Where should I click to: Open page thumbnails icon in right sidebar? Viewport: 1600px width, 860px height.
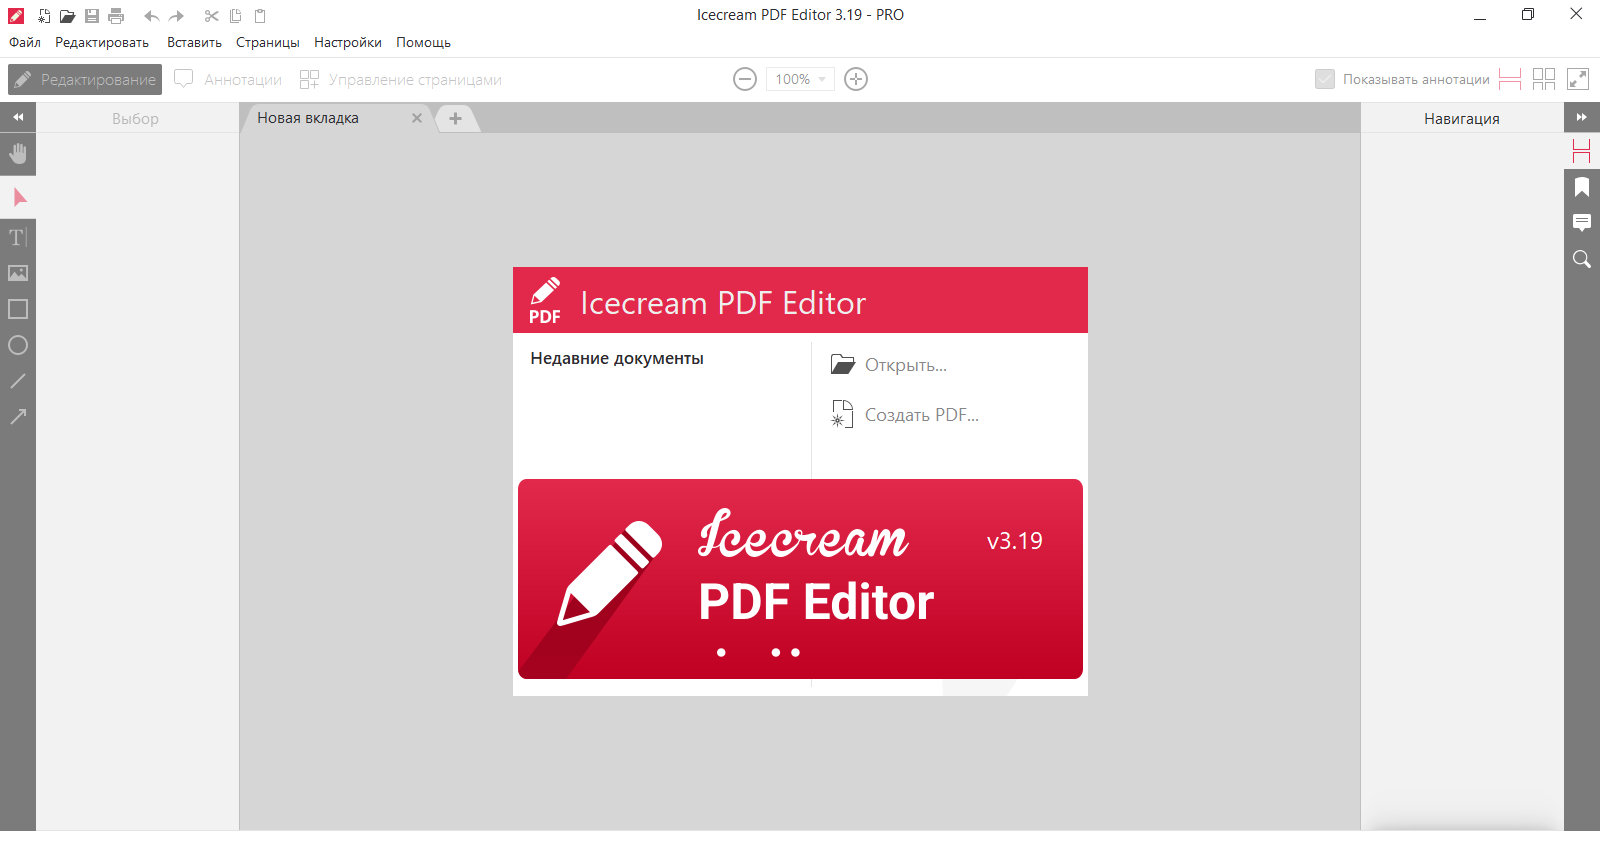click(x=1582, y=152)
